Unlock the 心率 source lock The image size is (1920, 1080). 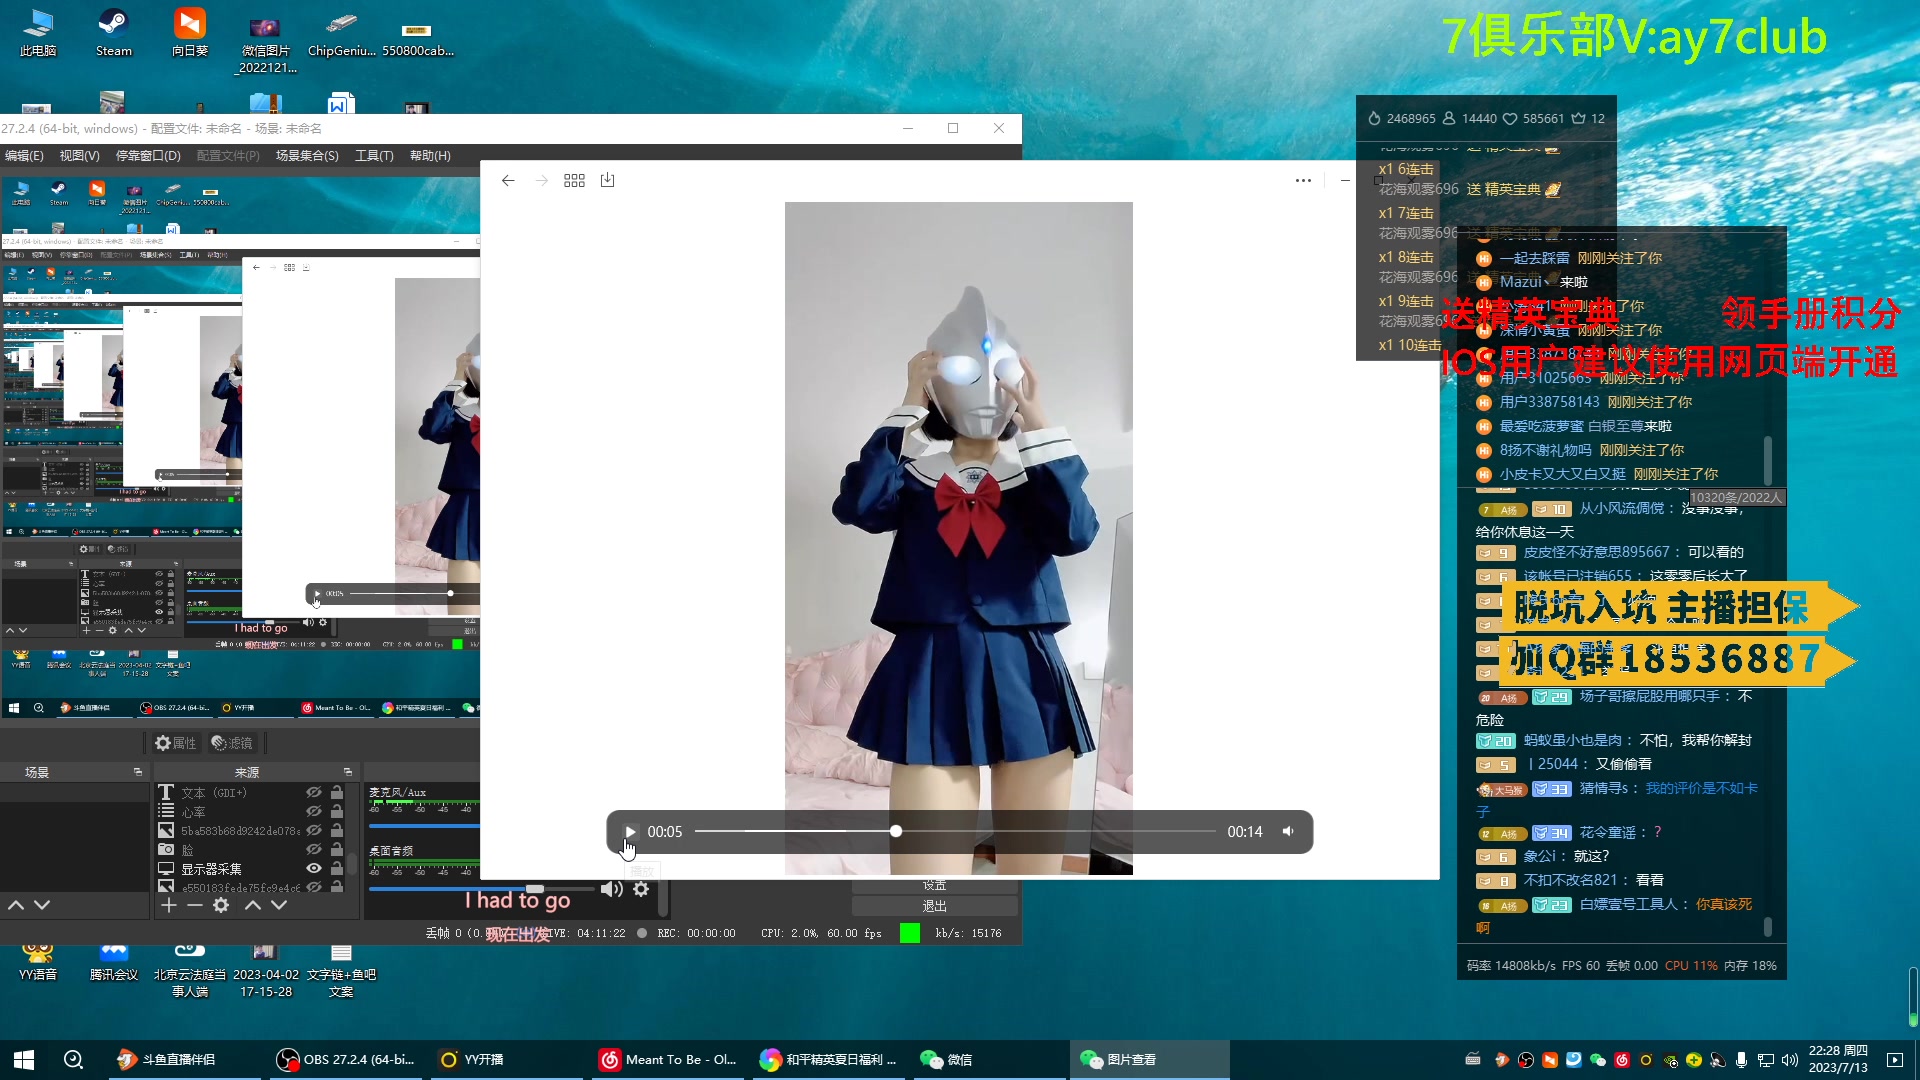337,811
